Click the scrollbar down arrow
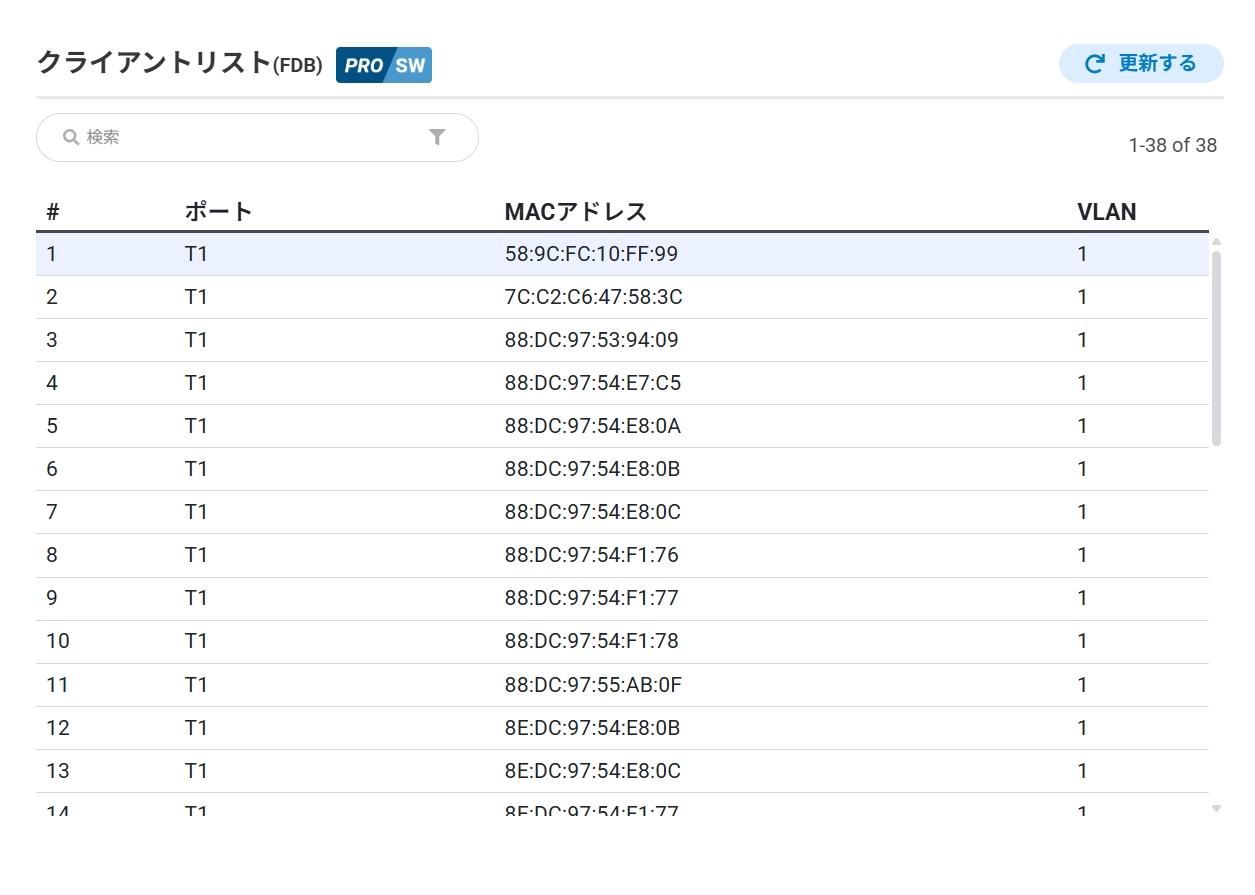This screenshot has width=1255, height=895. (x=1216, y=808)
